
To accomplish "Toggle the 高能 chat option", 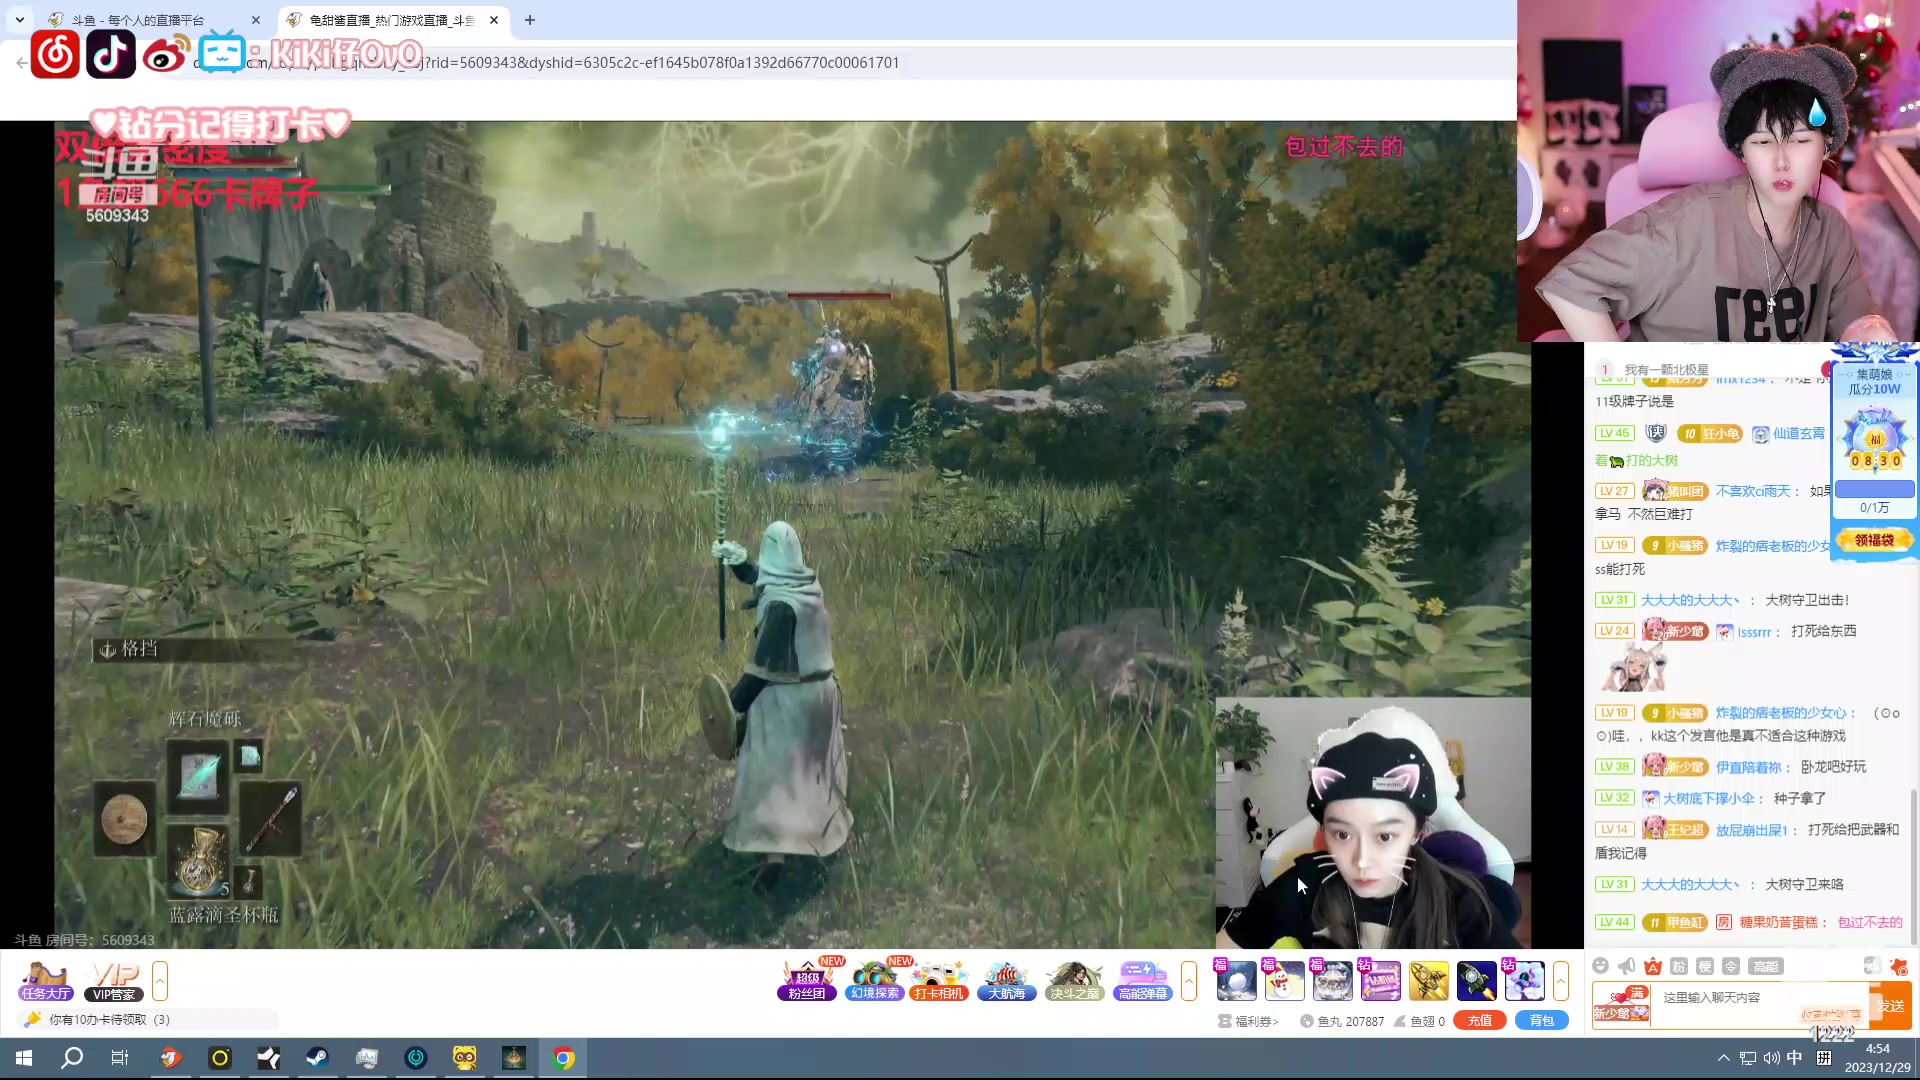I will 1765,966.
